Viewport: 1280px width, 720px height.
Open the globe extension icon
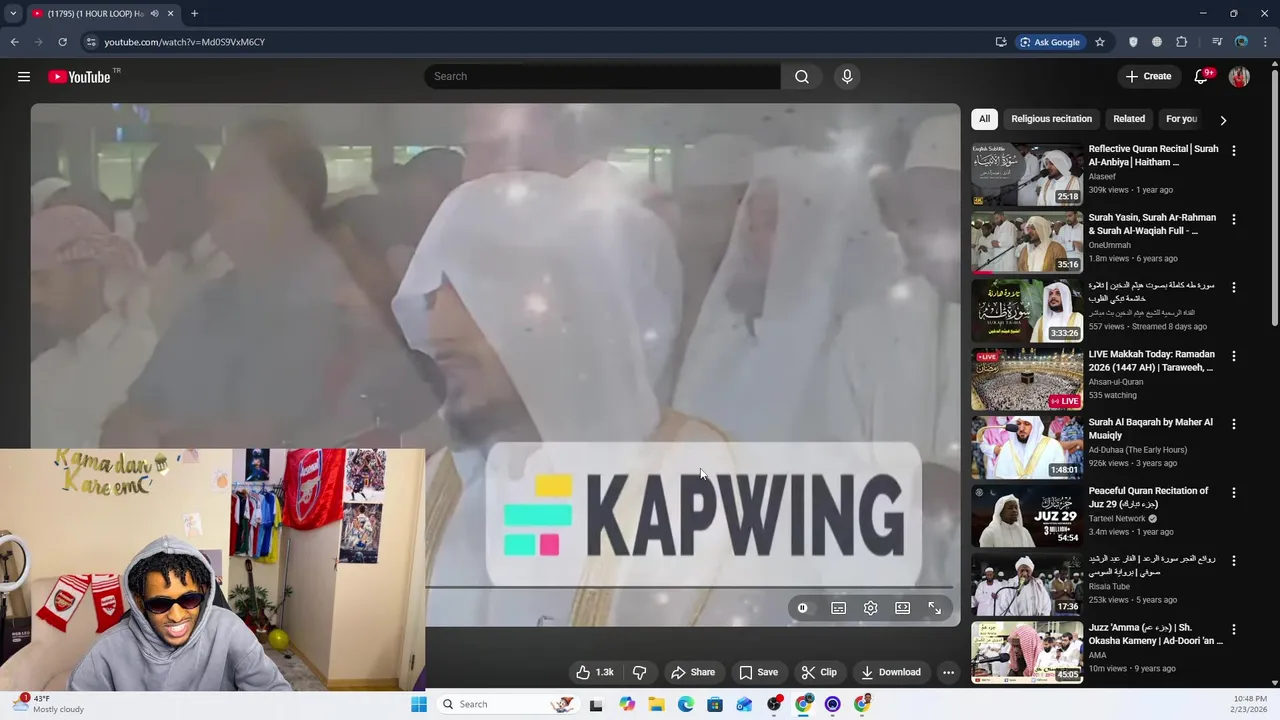1157,42
